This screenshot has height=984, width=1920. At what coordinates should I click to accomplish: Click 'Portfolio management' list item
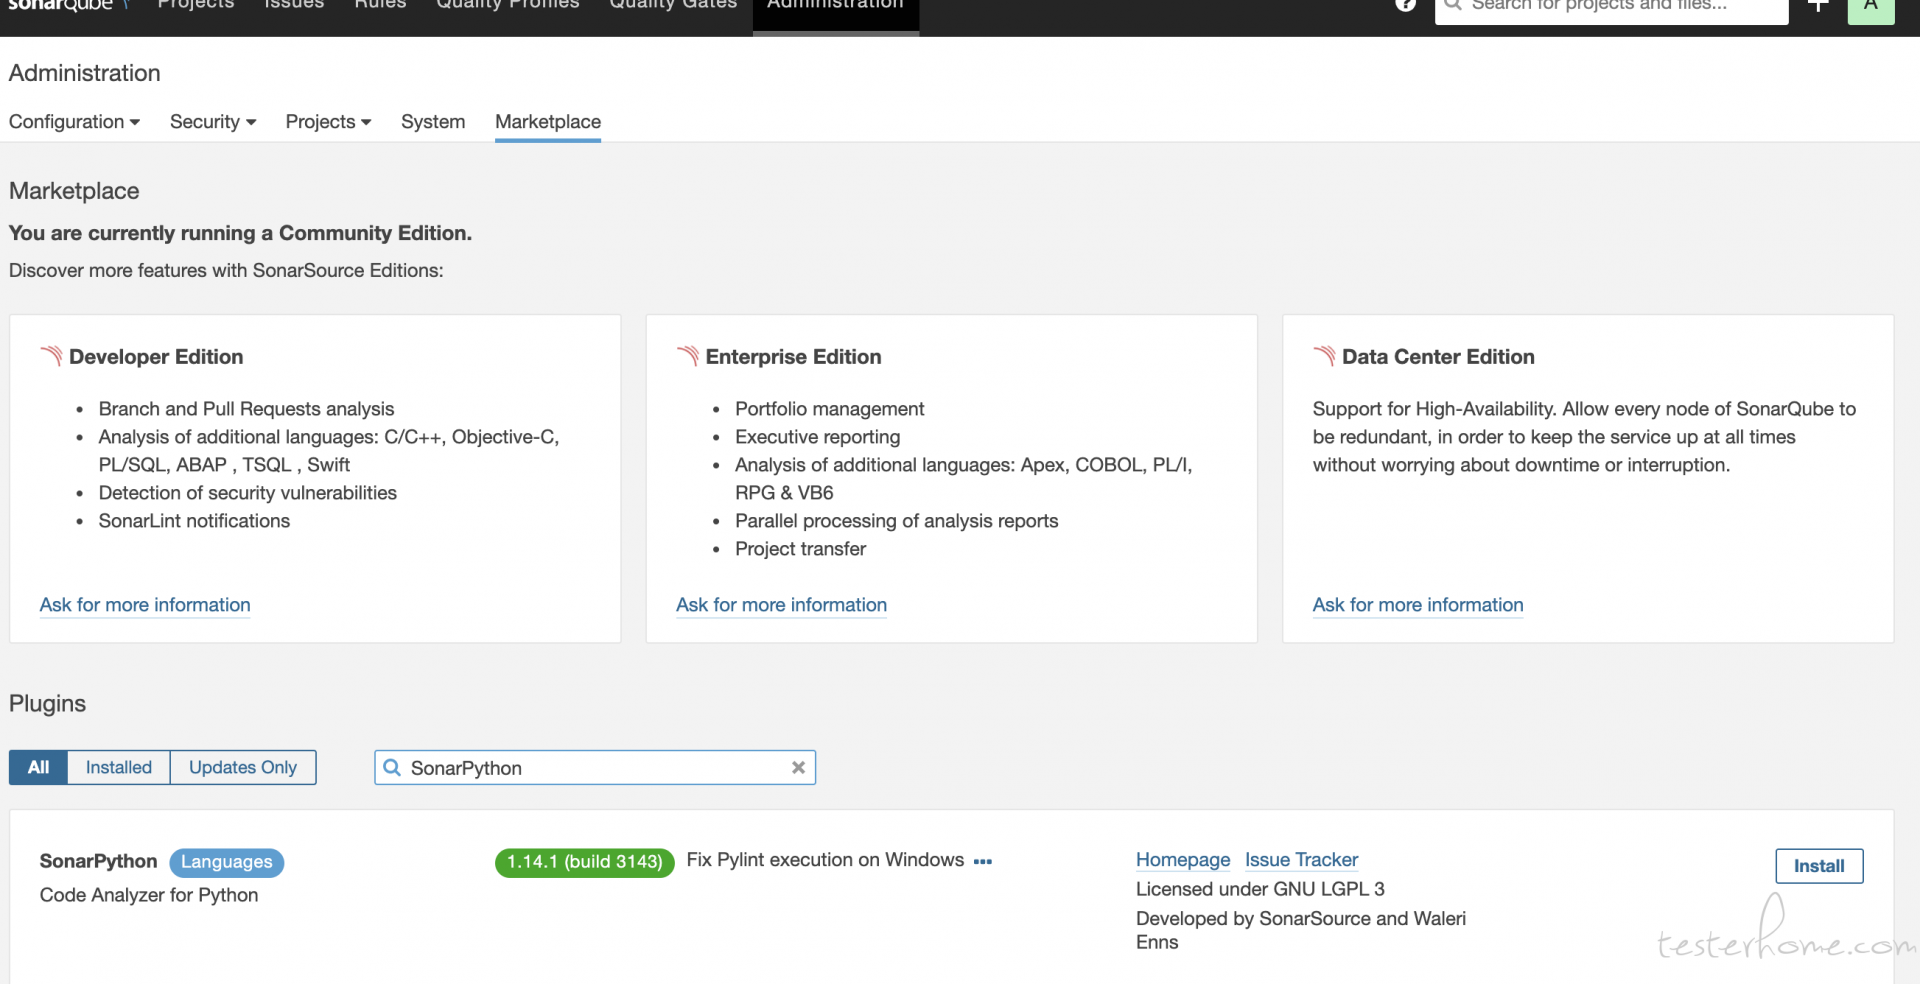click(829, 409)
